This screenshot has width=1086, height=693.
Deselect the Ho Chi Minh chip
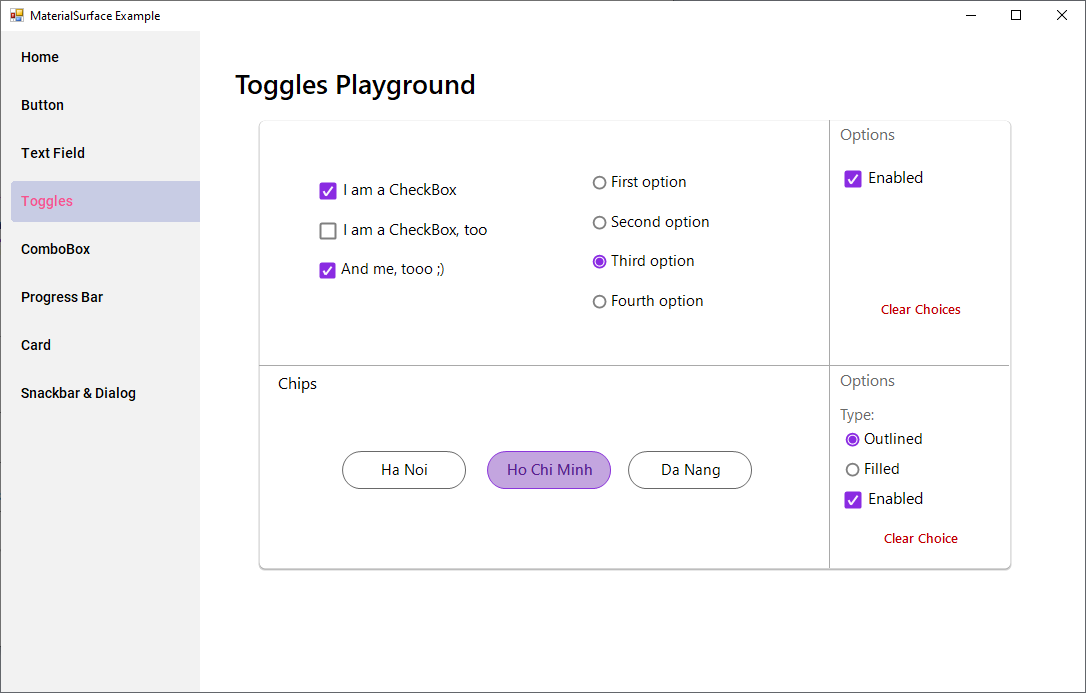pyautogui.click(x=549, y=470)
